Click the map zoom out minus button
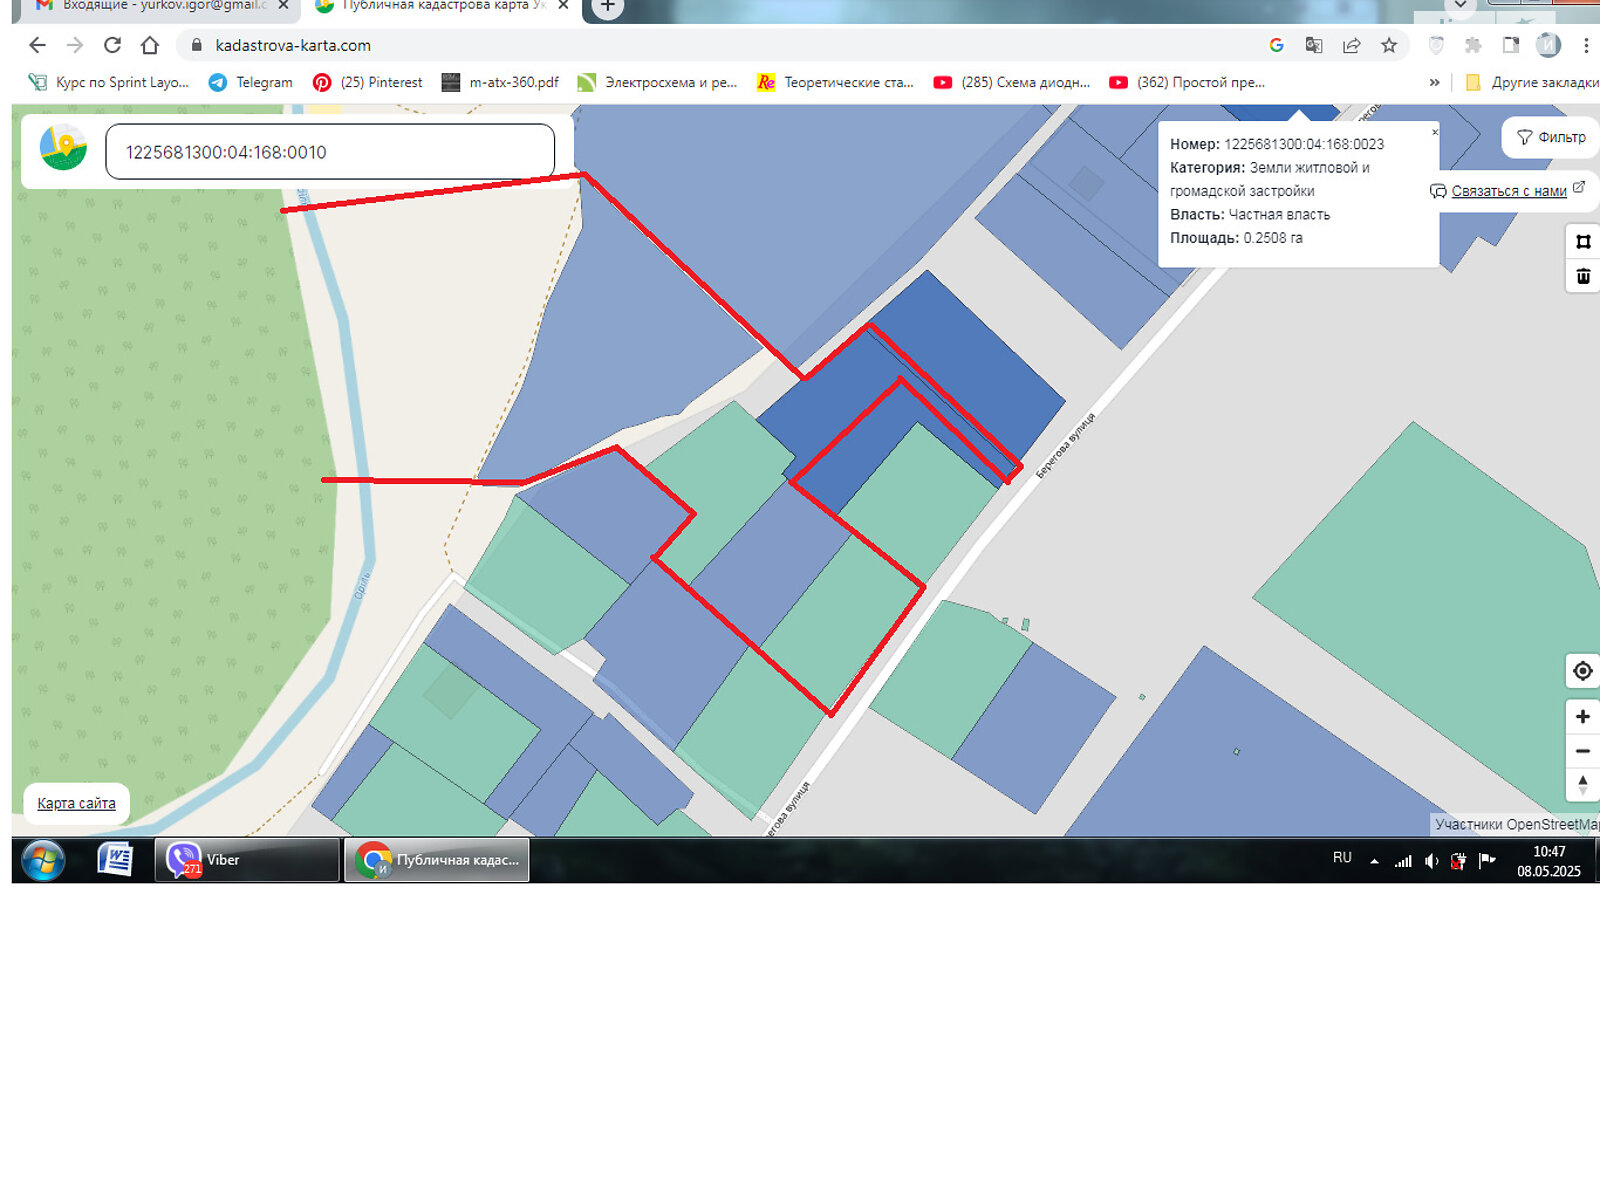Image resolution: width=1600 pixels, height=1200 pixels. pyautogui.click(x=1582, y=751)
